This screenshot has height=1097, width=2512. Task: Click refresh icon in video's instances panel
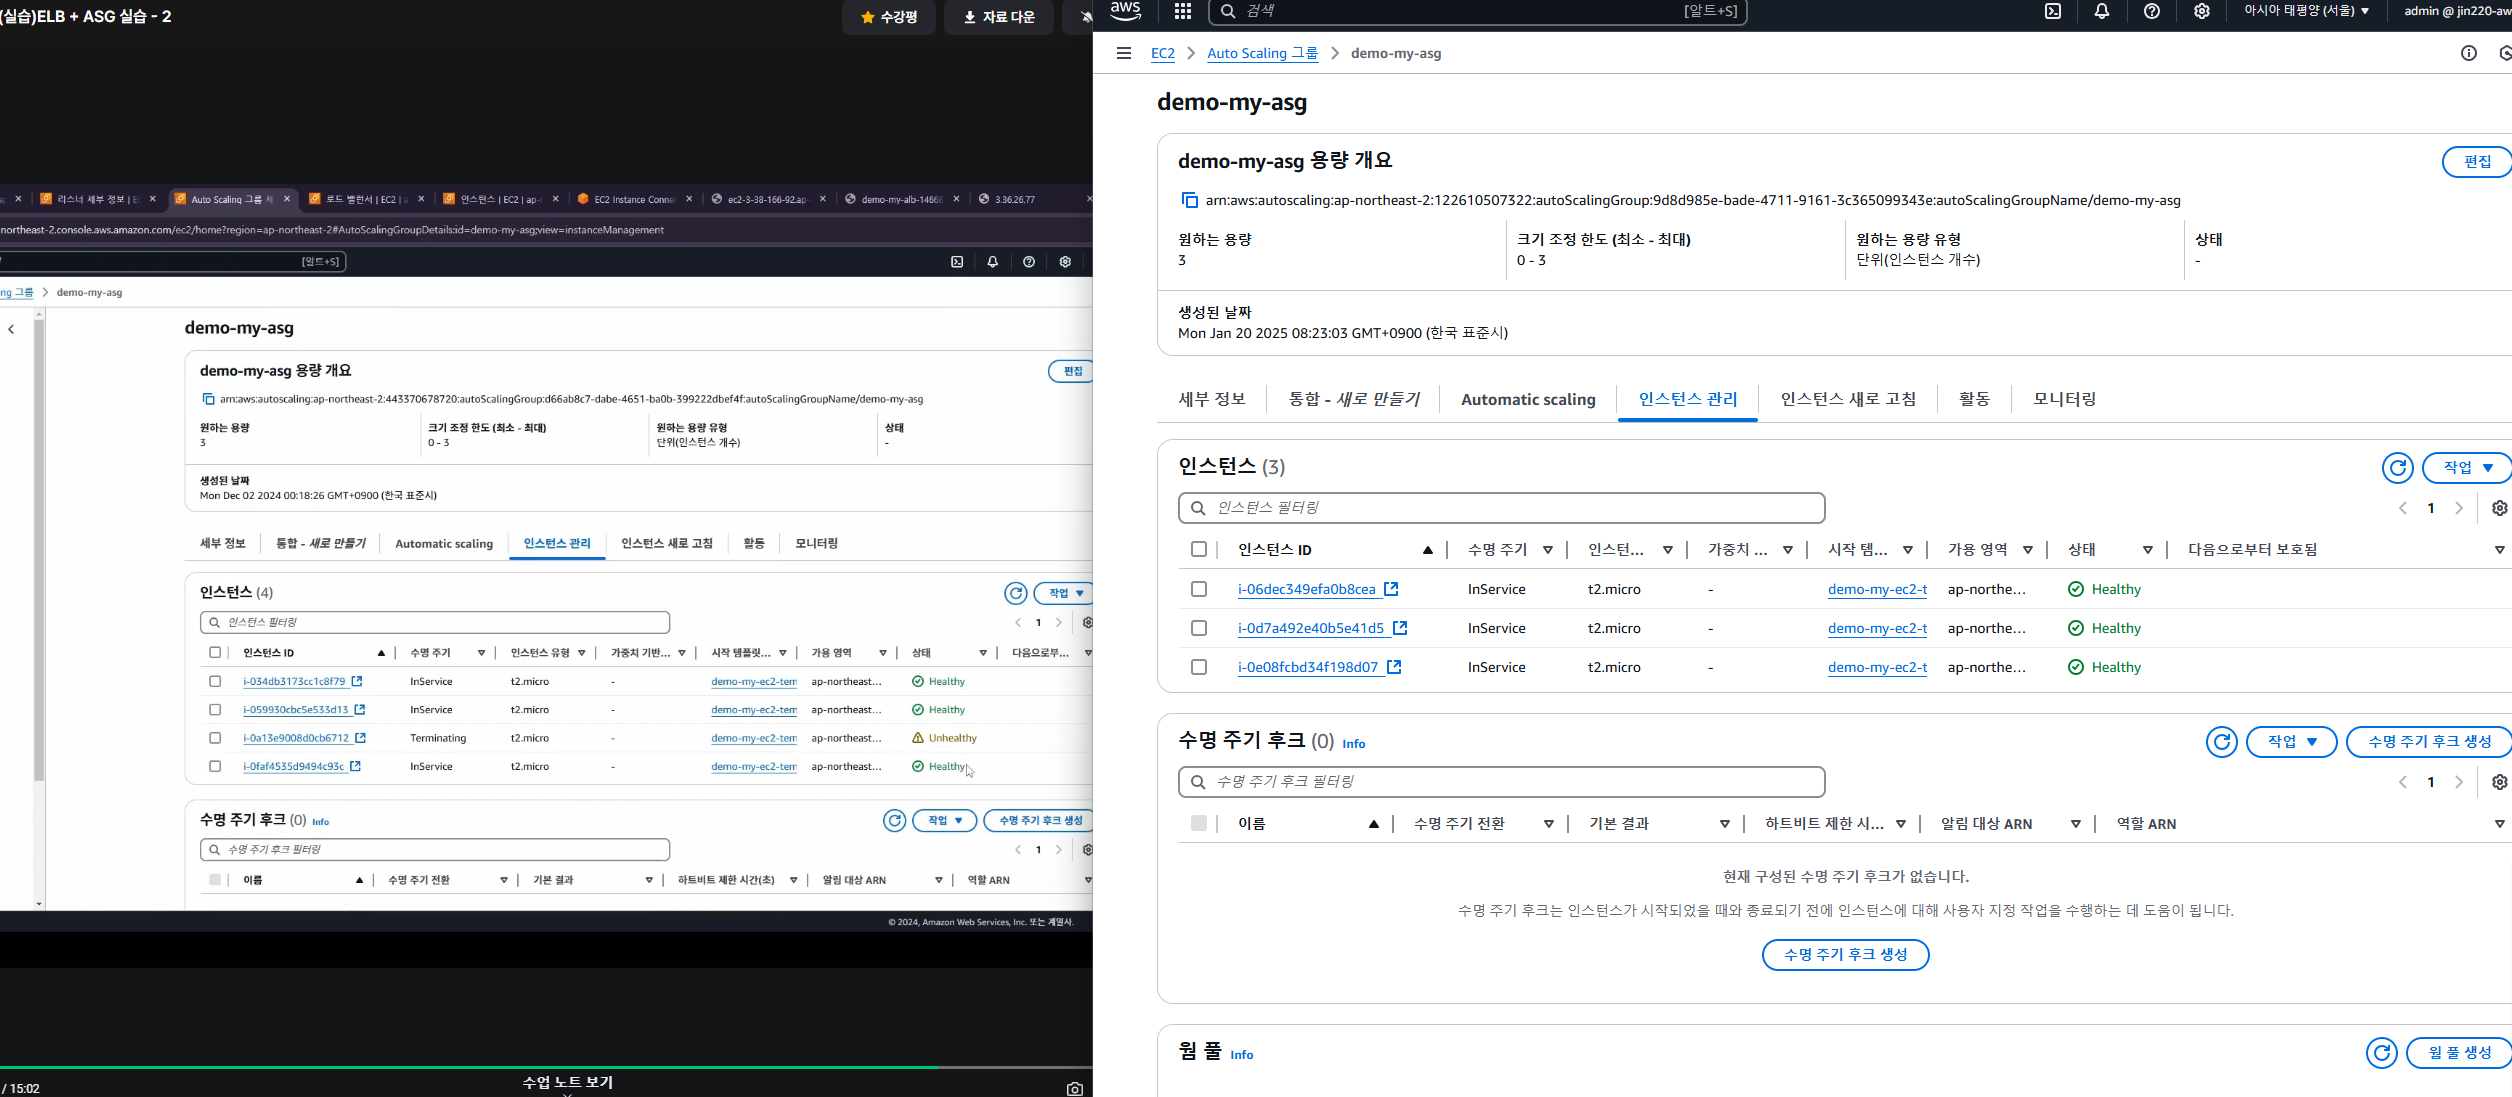tap(1016, 593)
